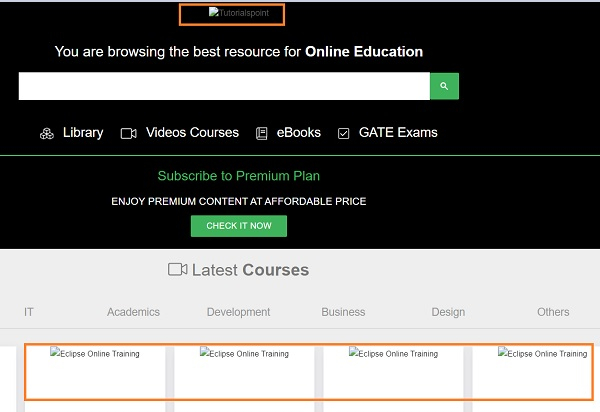This screenshot has width=600, height=412.
Task: Switch to the Business tab
Action: click(343, 312)
